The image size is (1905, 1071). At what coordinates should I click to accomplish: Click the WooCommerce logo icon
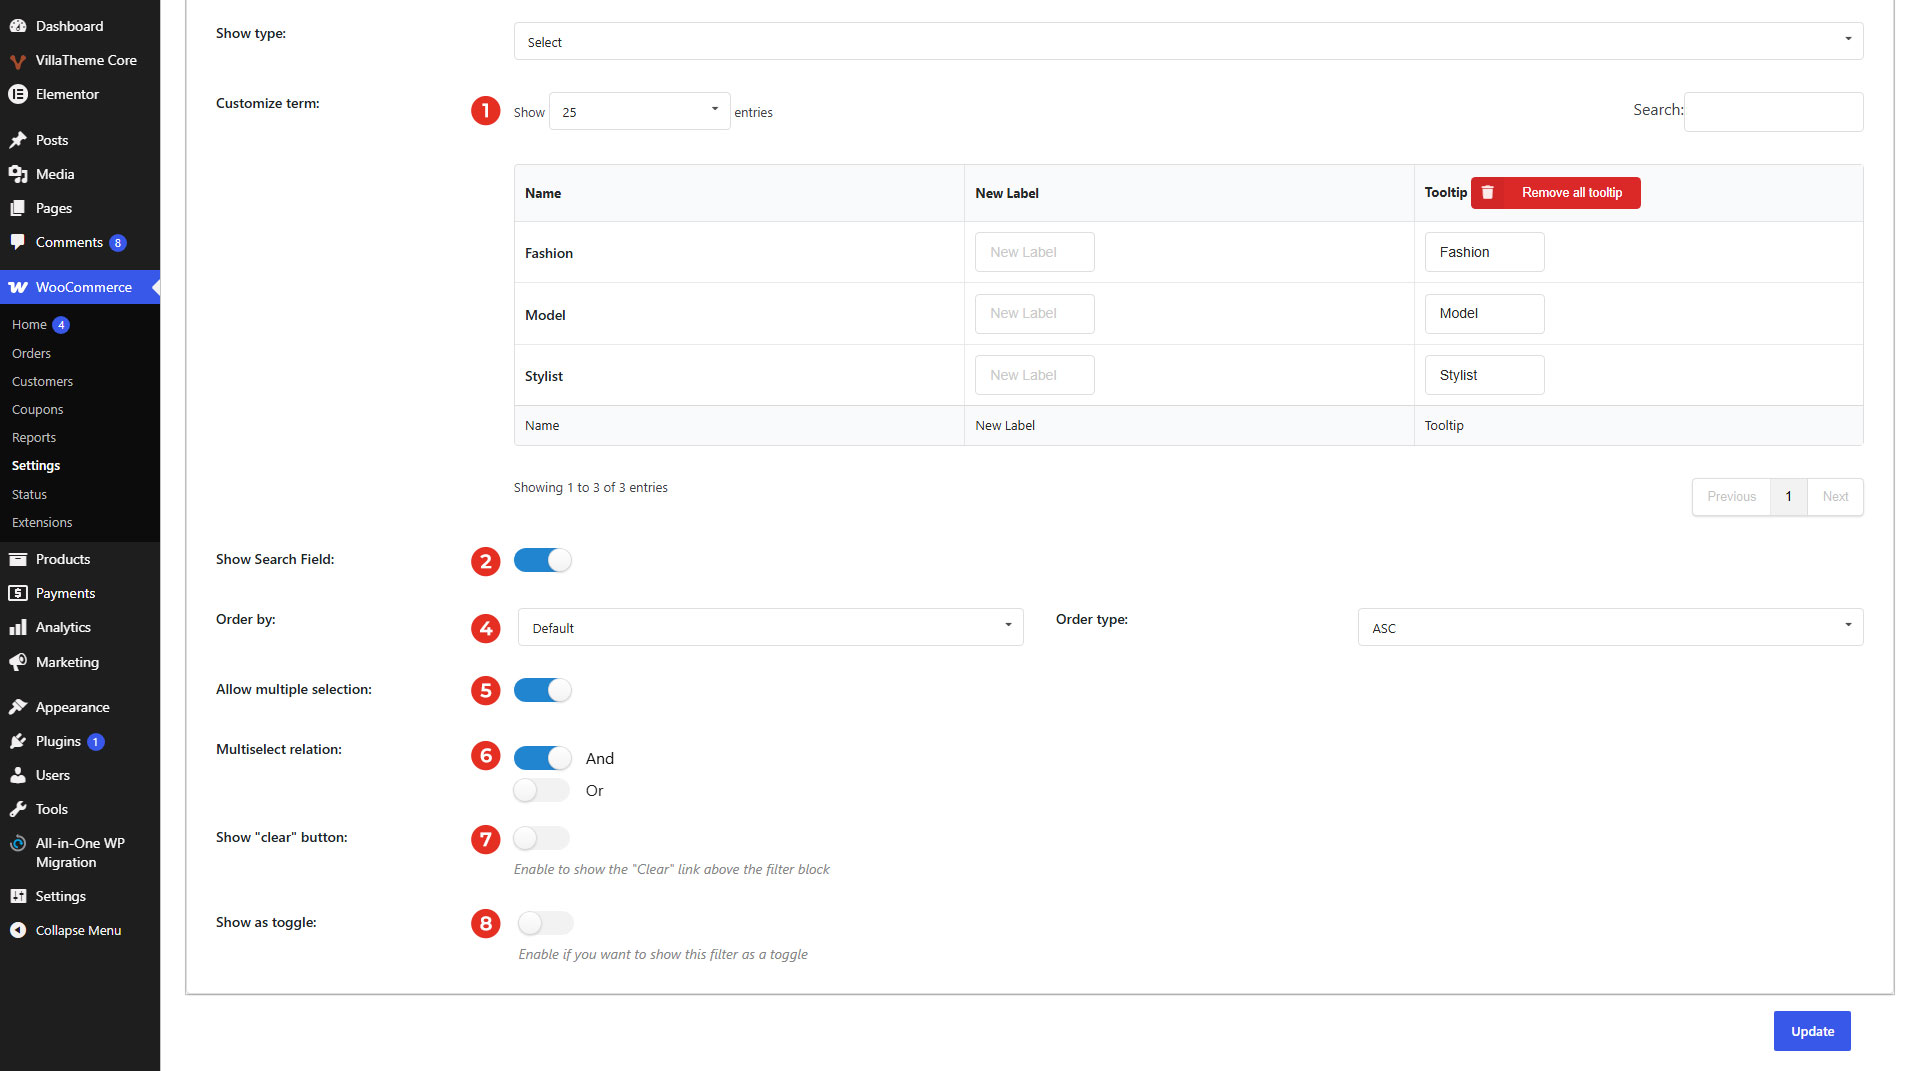coord(18,287)
